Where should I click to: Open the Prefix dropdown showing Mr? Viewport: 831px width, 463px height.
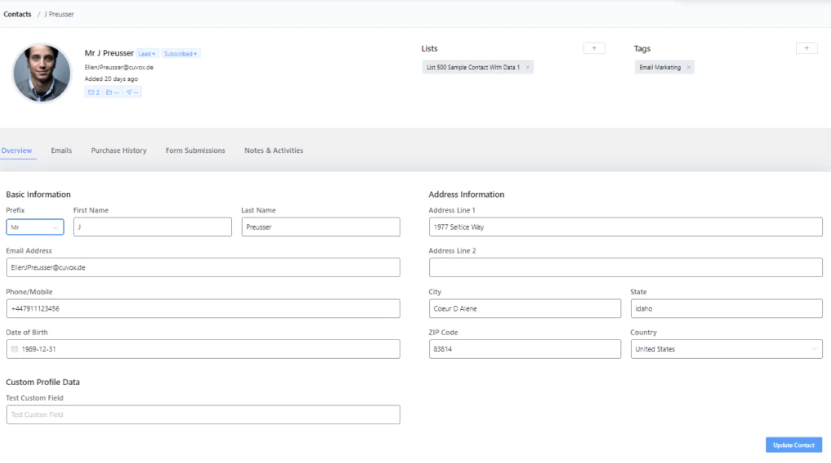click(35, 227)
